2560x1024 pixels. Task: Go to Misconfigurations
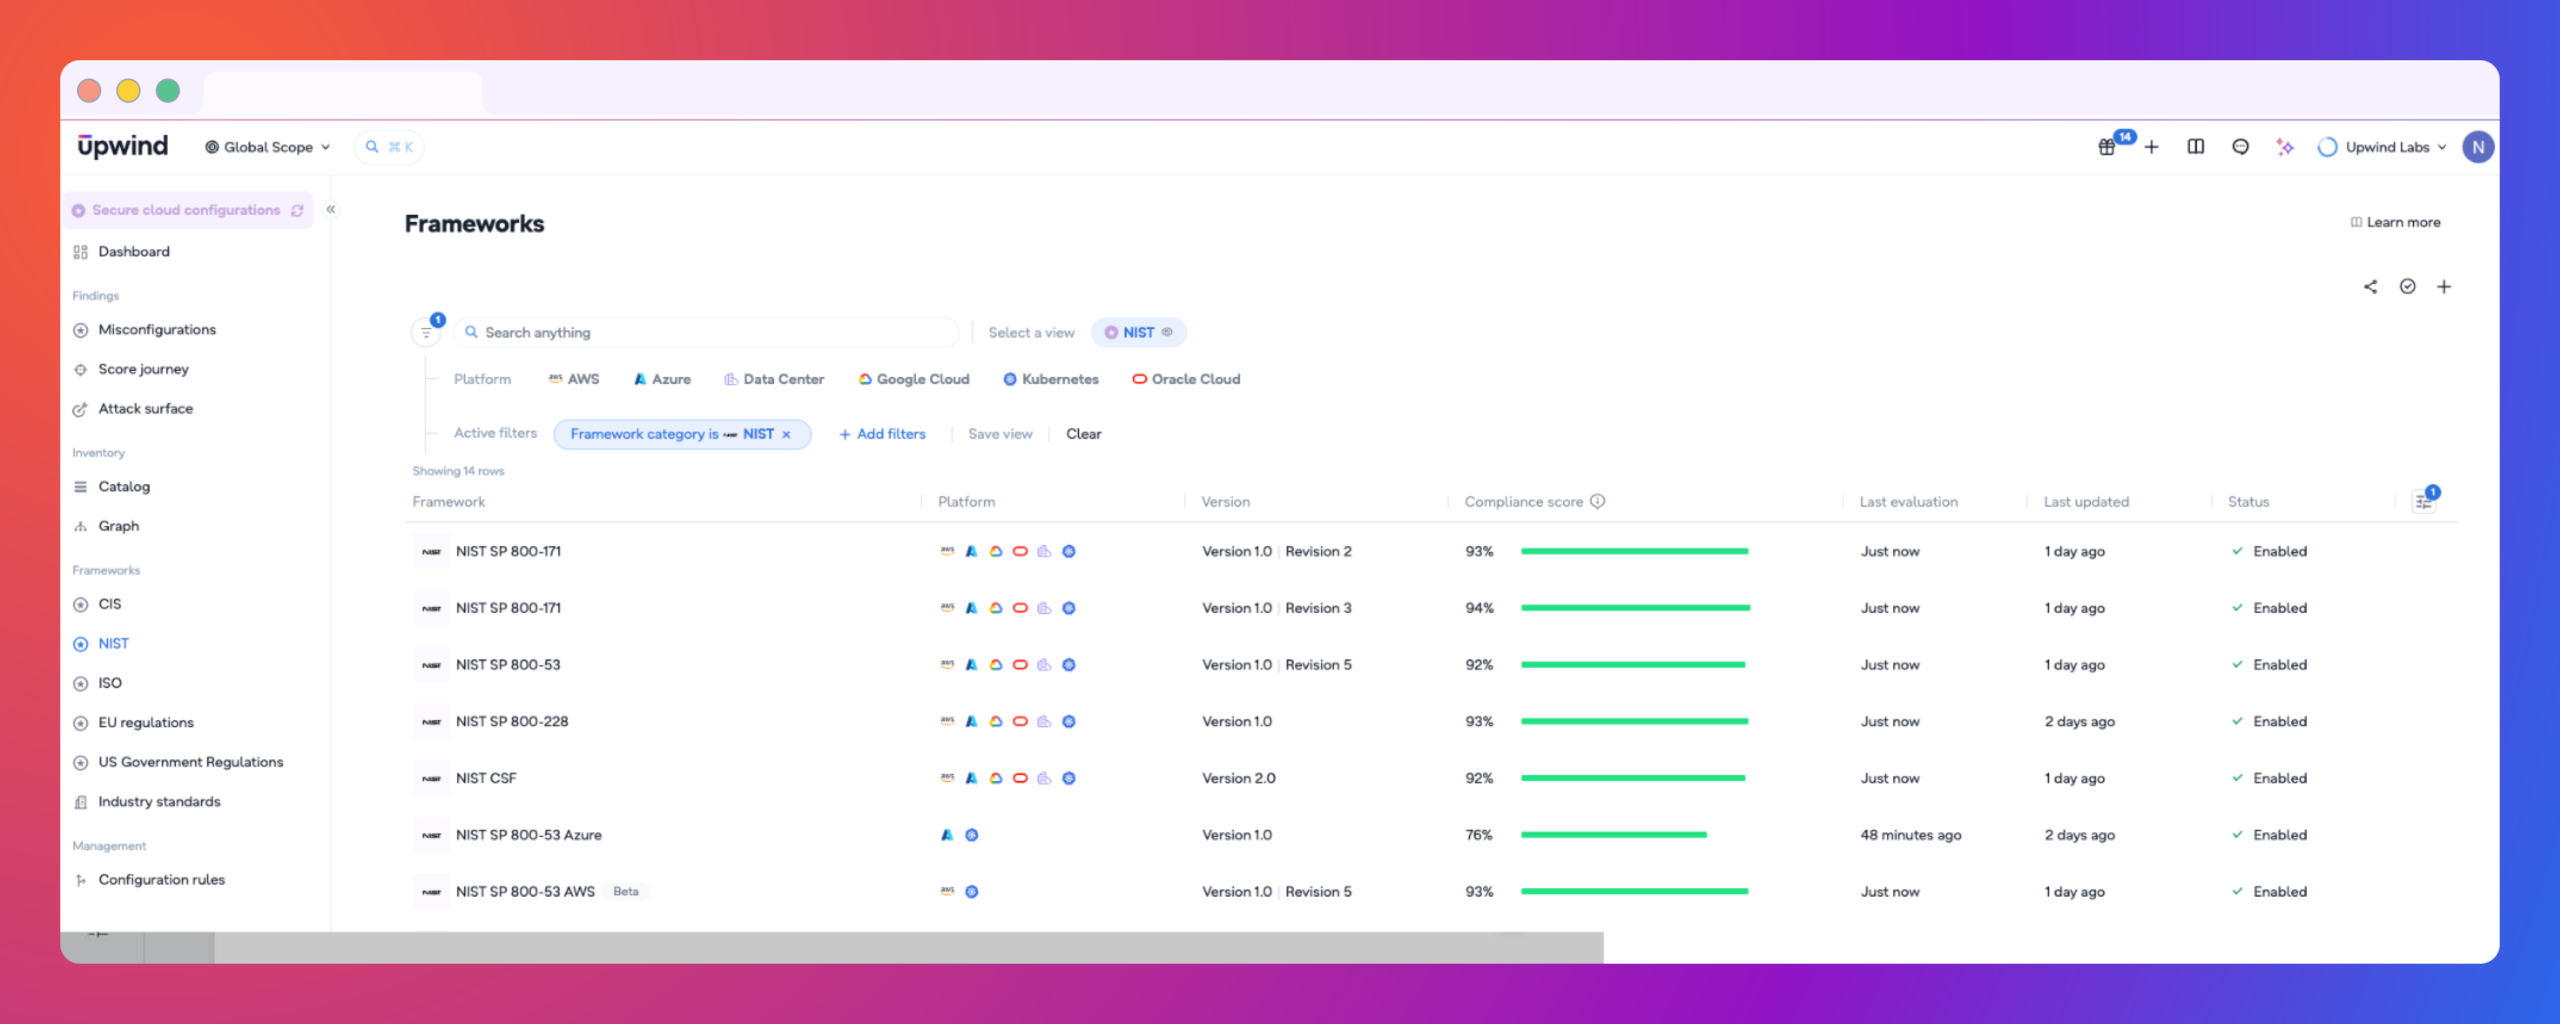click(x=157, y=330)
